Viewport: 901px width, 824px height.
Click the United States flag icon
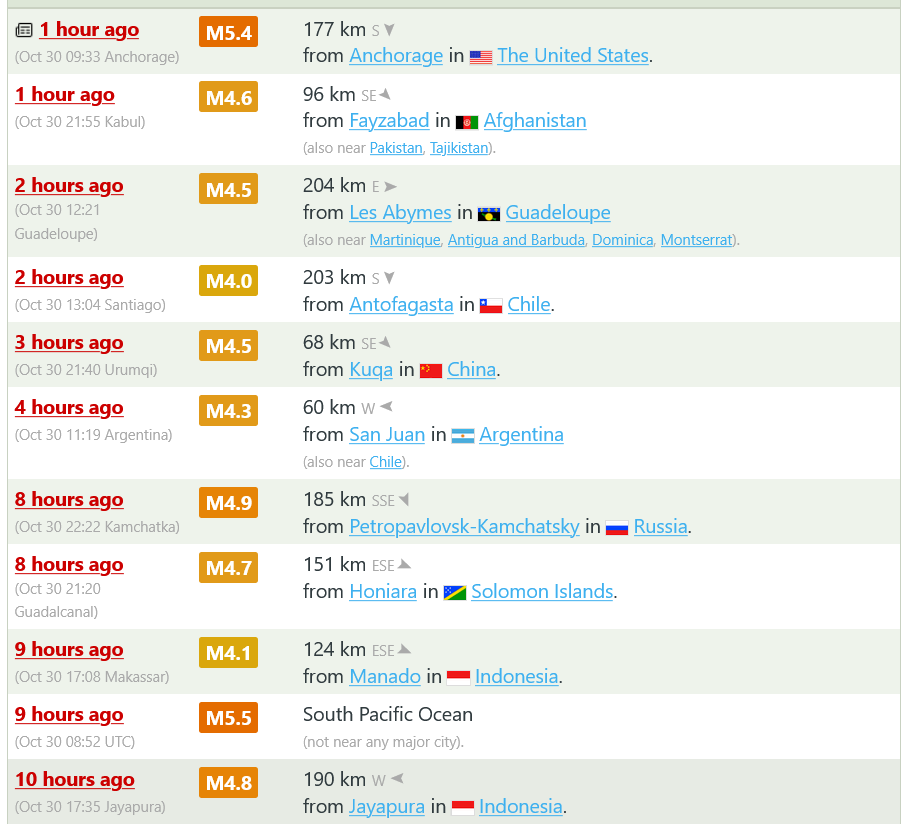481,57
